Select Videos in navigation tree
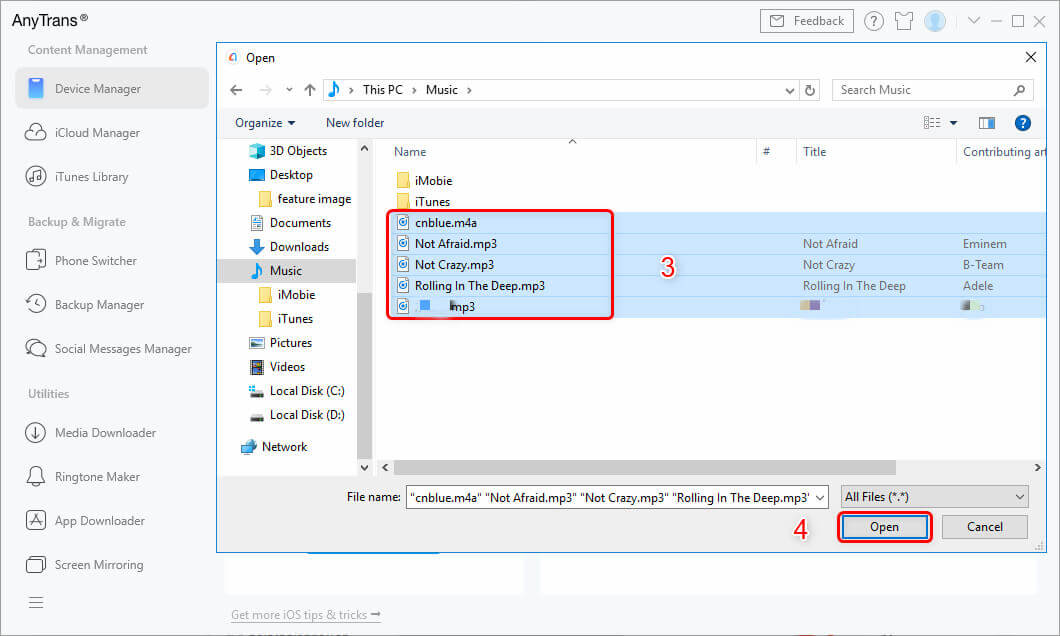Screen dimensions: 1060x636 (x=287, y=366)
